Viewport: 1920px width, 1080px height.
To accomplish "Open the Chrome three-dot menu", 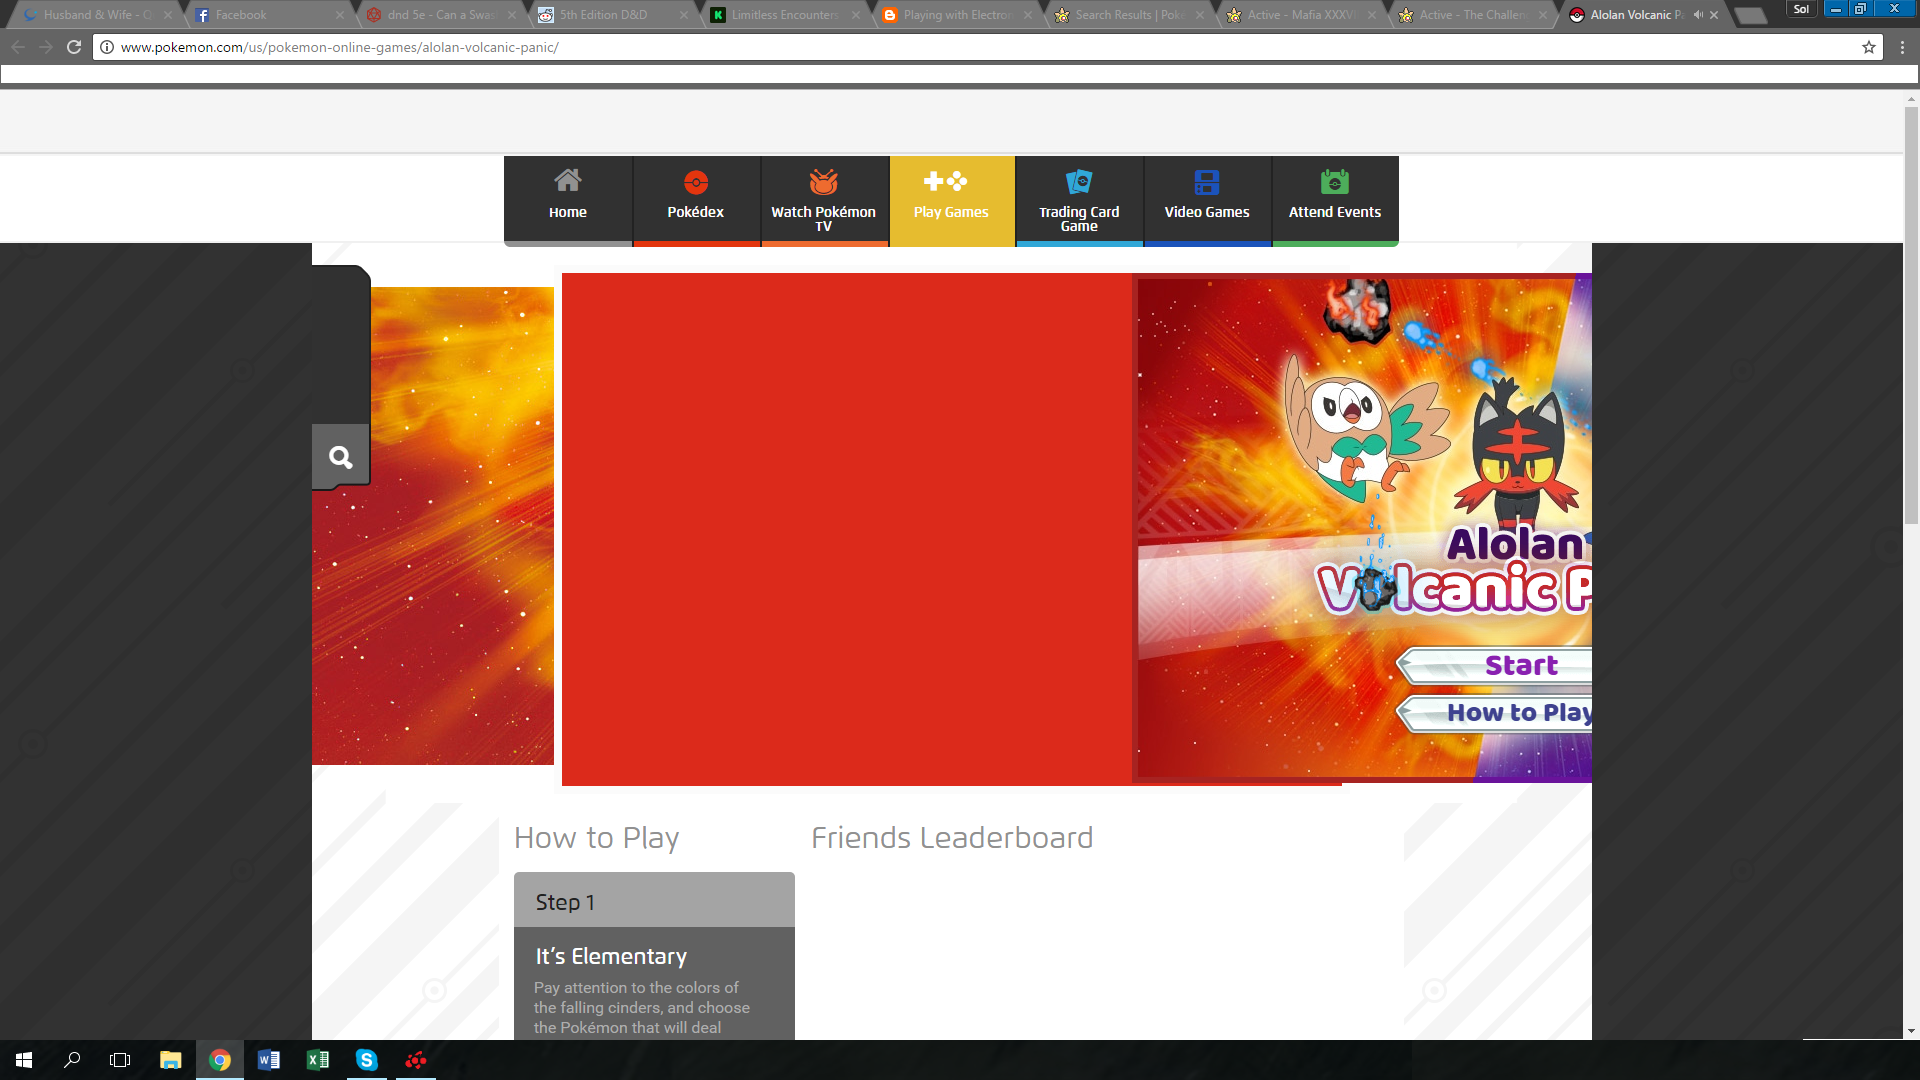I will pyautogui.click(x=1902, y=47).
